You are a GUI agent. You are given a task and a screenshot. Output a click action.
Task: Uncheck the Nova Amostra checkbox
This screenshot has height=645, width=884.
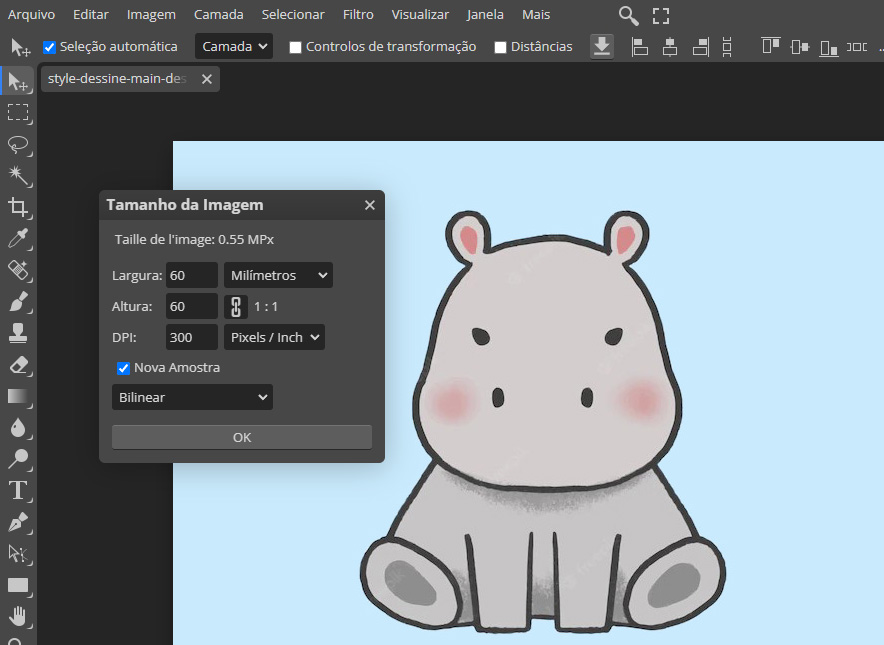[124, 368]
